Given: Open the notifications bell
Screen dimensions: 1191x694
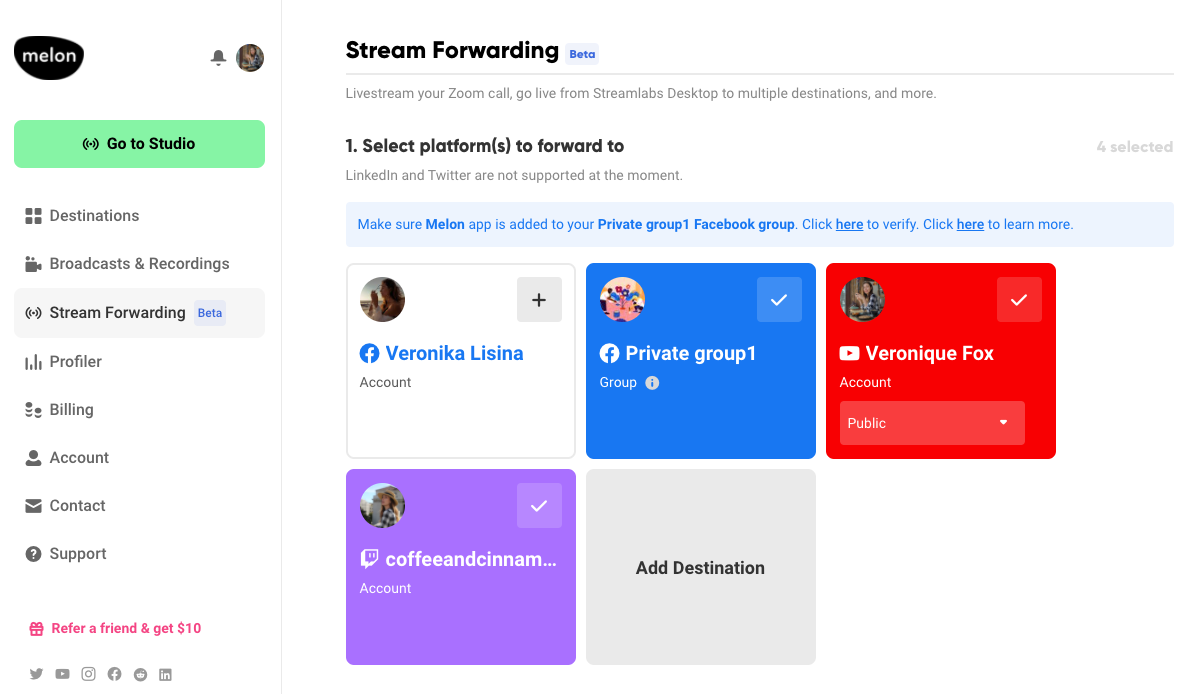Looking at the screenshot, I should click(x=218, y=58).
